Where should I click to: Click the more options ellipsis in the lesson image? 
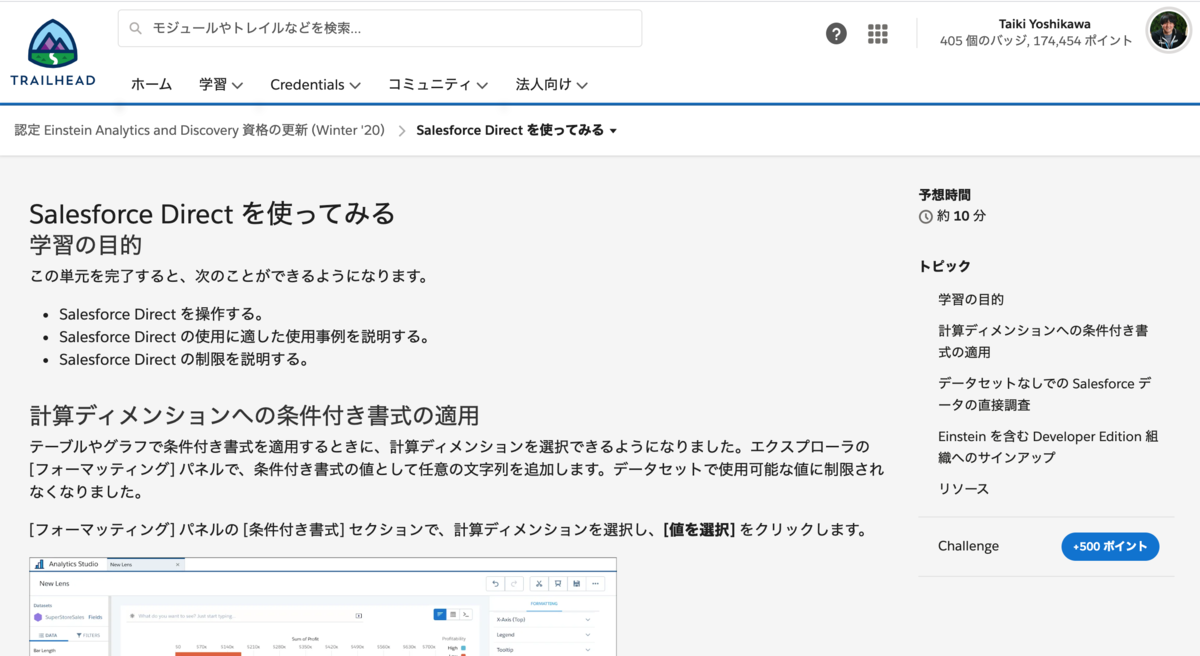click(597, 582)
